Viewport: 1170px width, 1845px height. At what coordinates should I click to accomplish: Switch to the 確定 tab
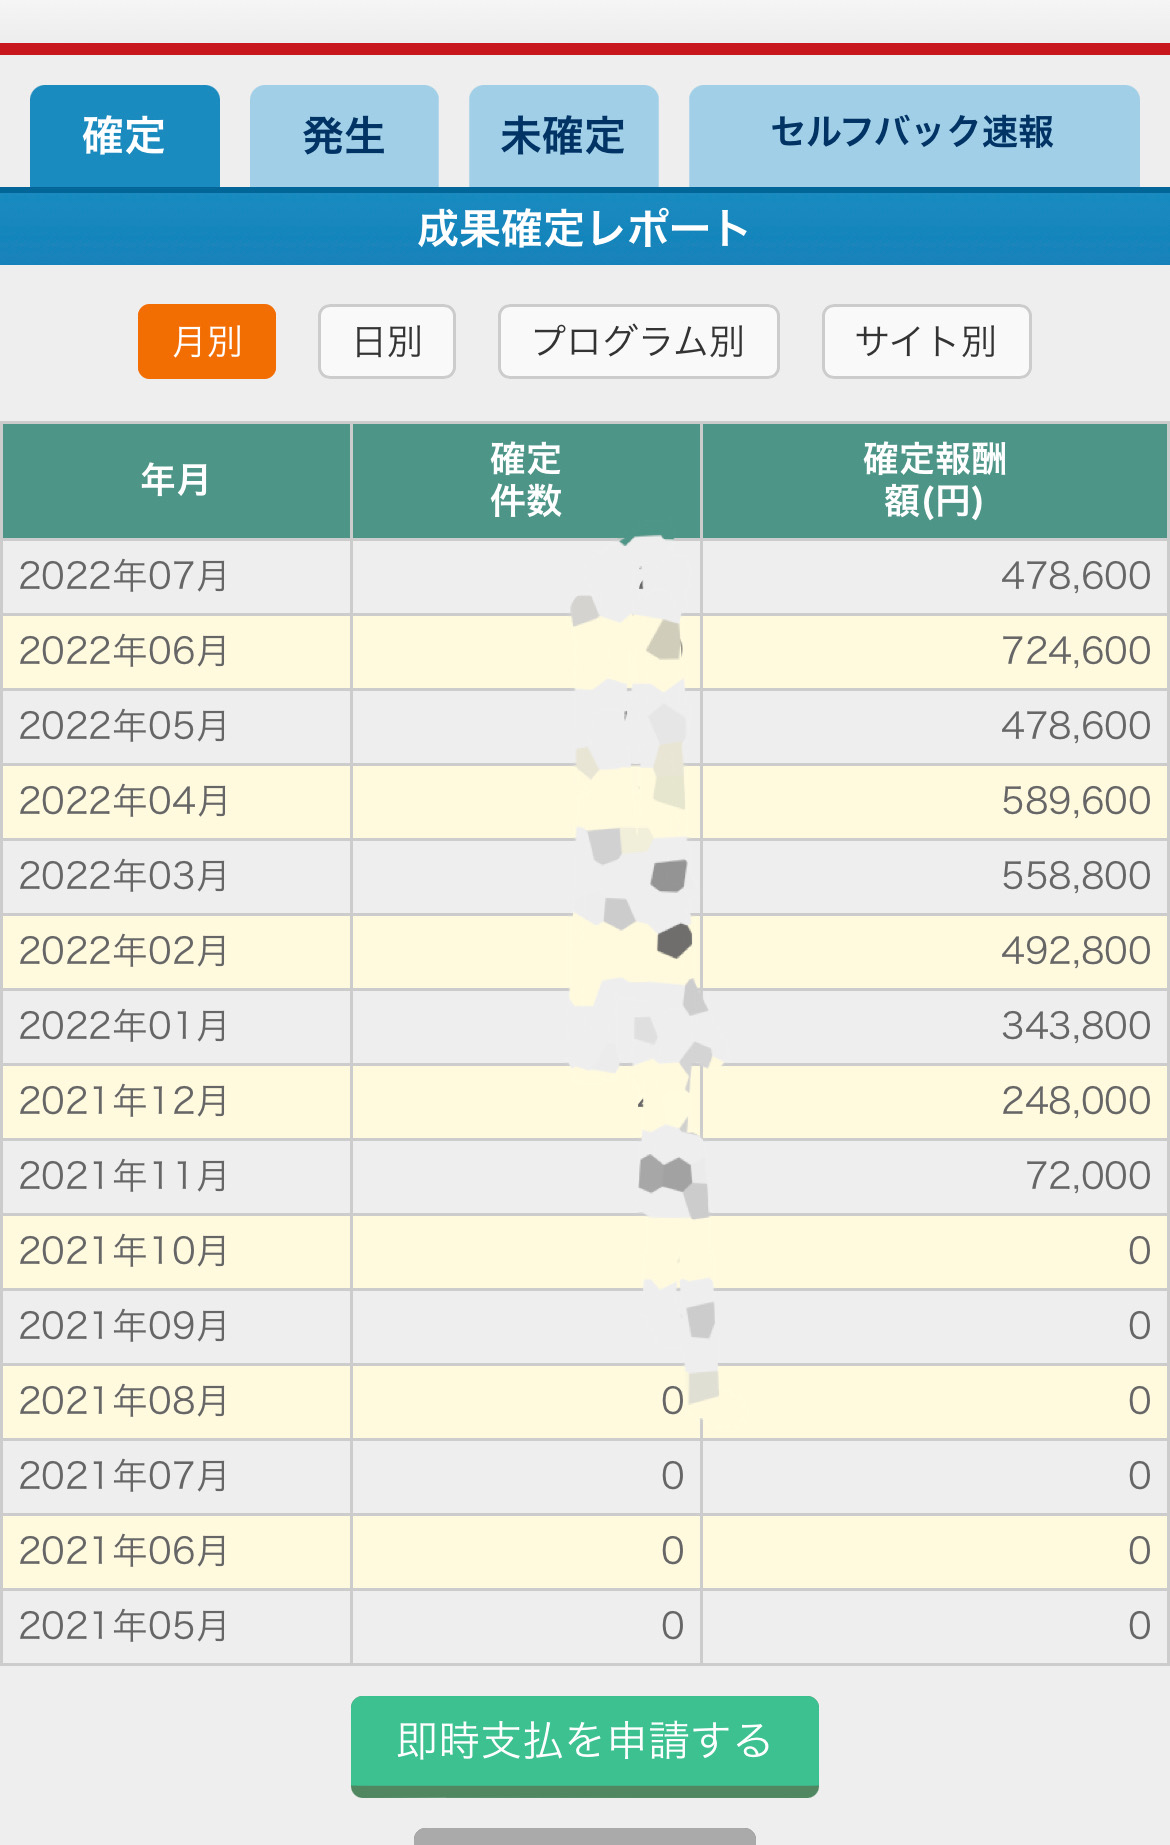[x=124, y=136]
